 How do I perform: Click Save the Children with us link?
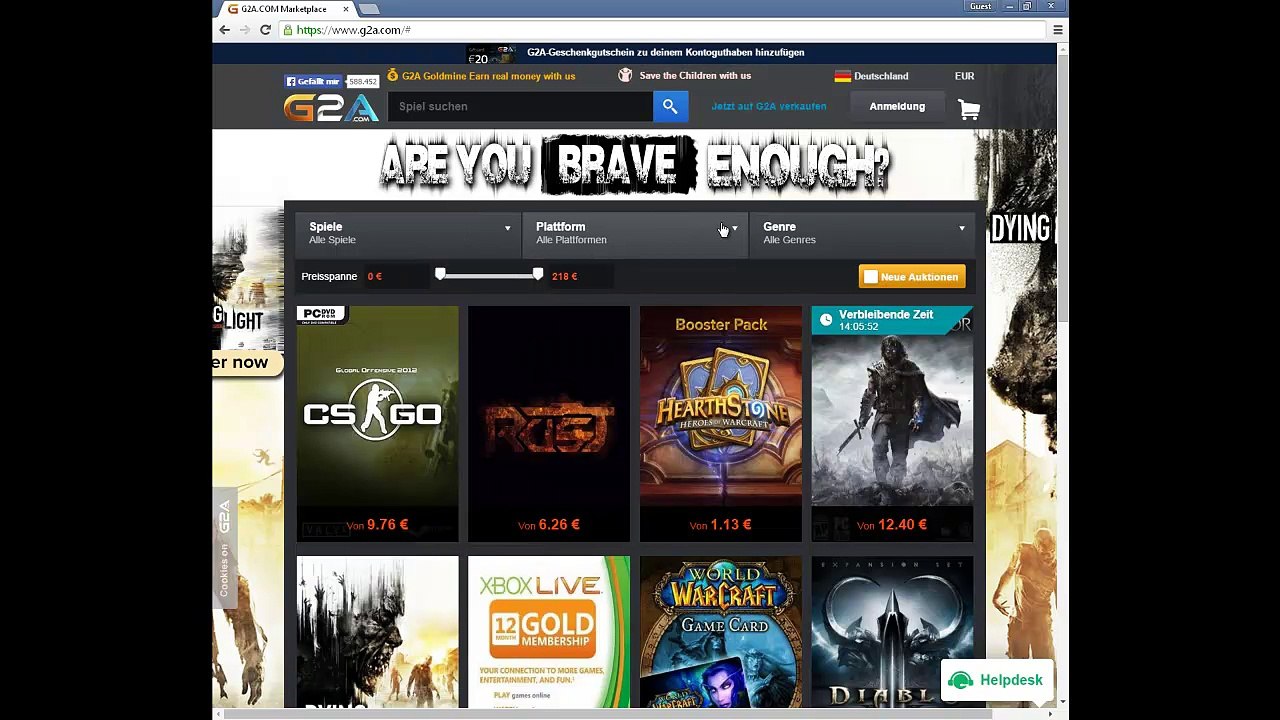695,76
